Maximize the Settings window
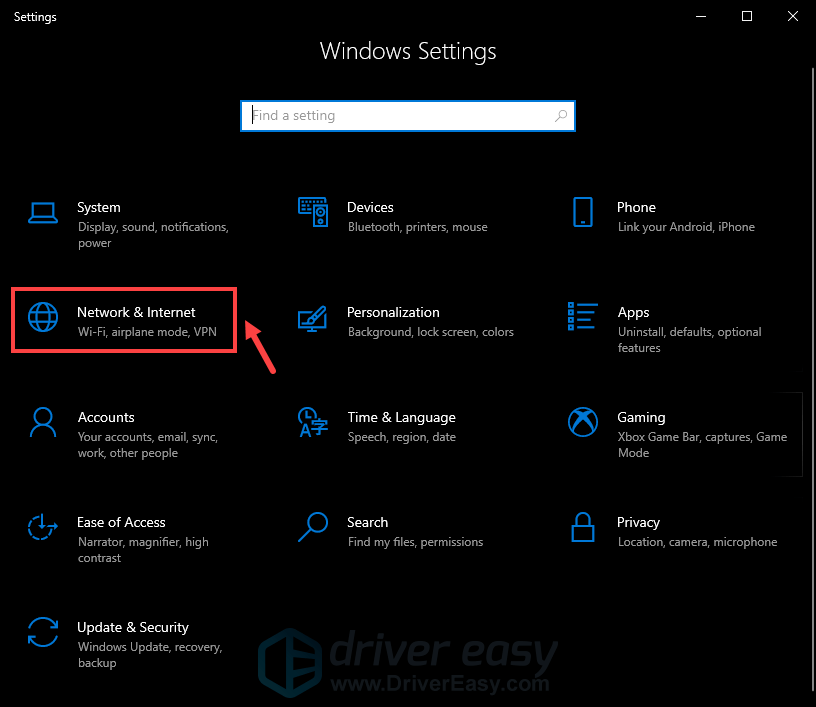 pos(746,16)
